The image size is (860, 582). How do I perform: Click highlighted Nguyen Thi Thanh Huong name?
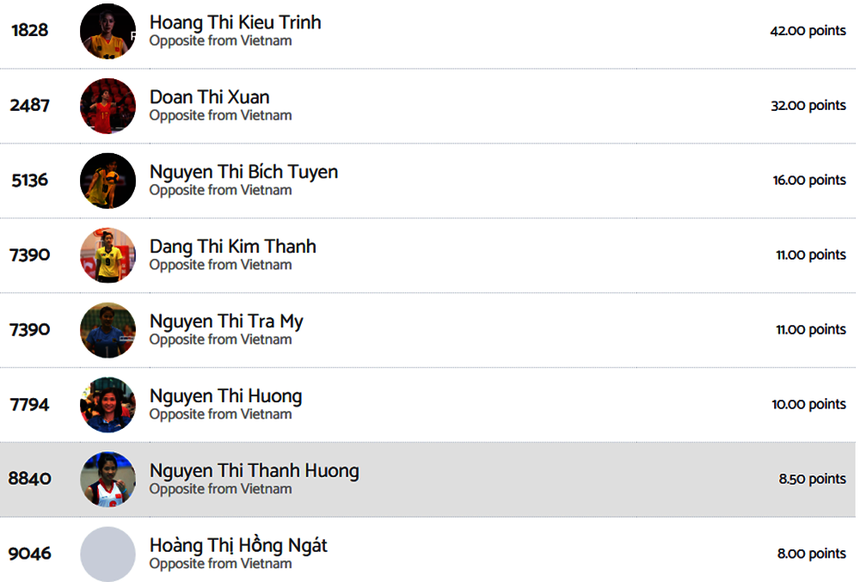(254, 470)
